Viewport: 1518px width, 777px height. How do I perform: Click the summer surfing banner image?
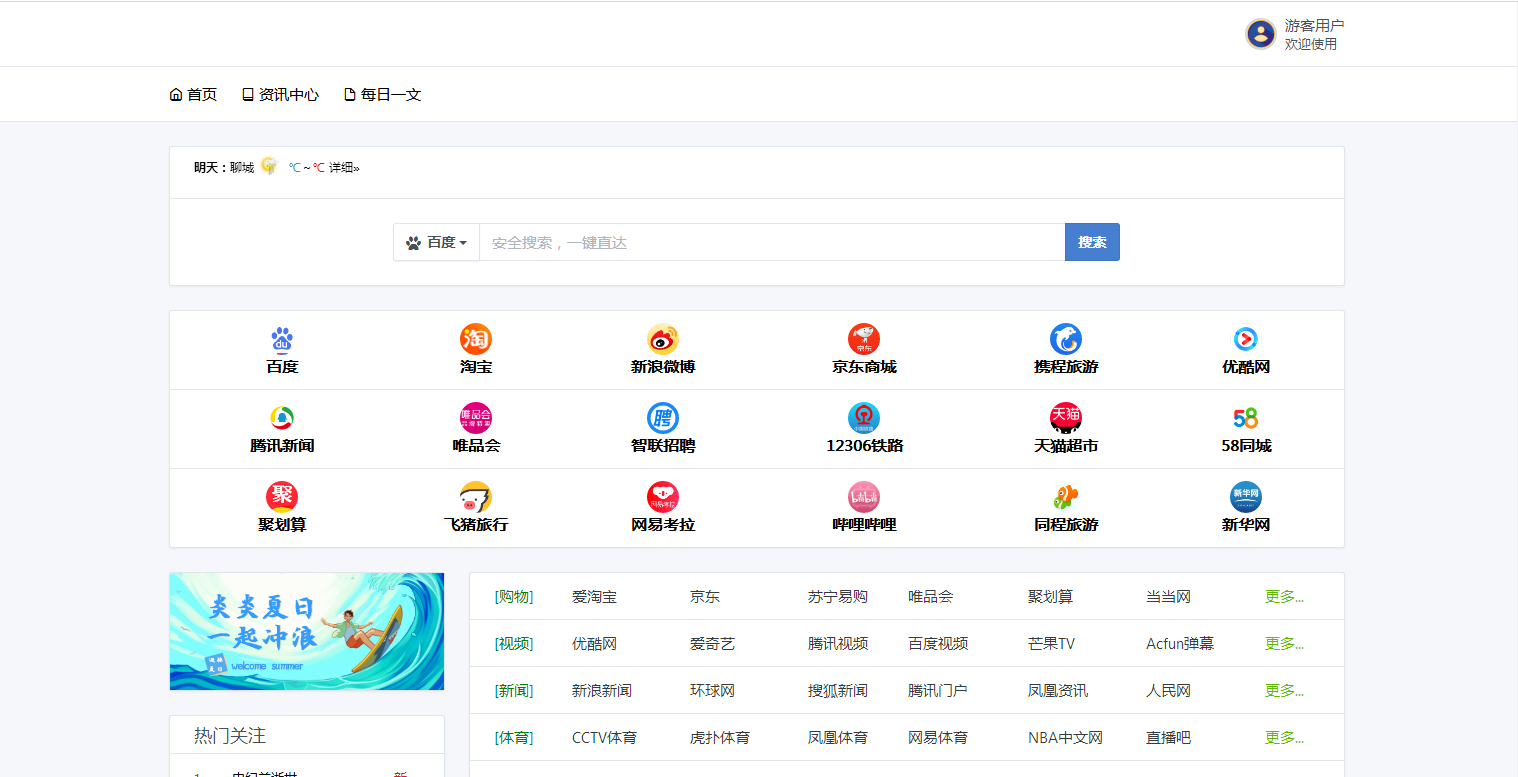coord(306,631)
